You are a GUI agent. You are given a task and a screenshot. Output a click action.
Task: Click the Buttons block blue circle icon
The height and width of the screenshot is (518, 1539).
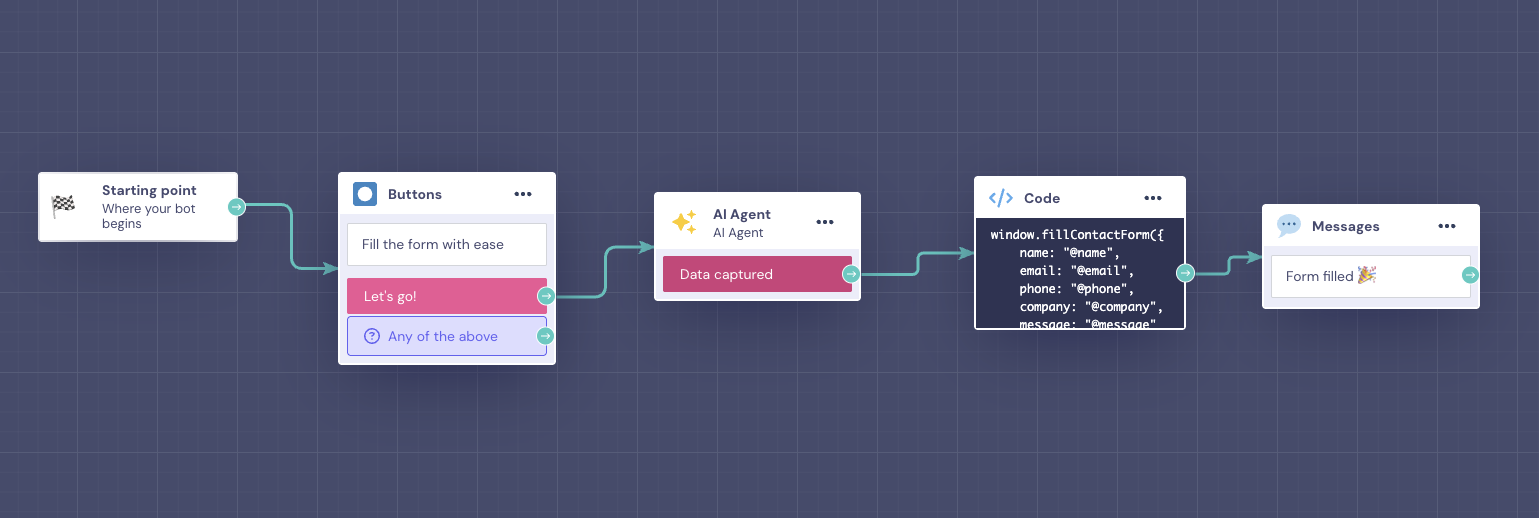click(365, 194)
